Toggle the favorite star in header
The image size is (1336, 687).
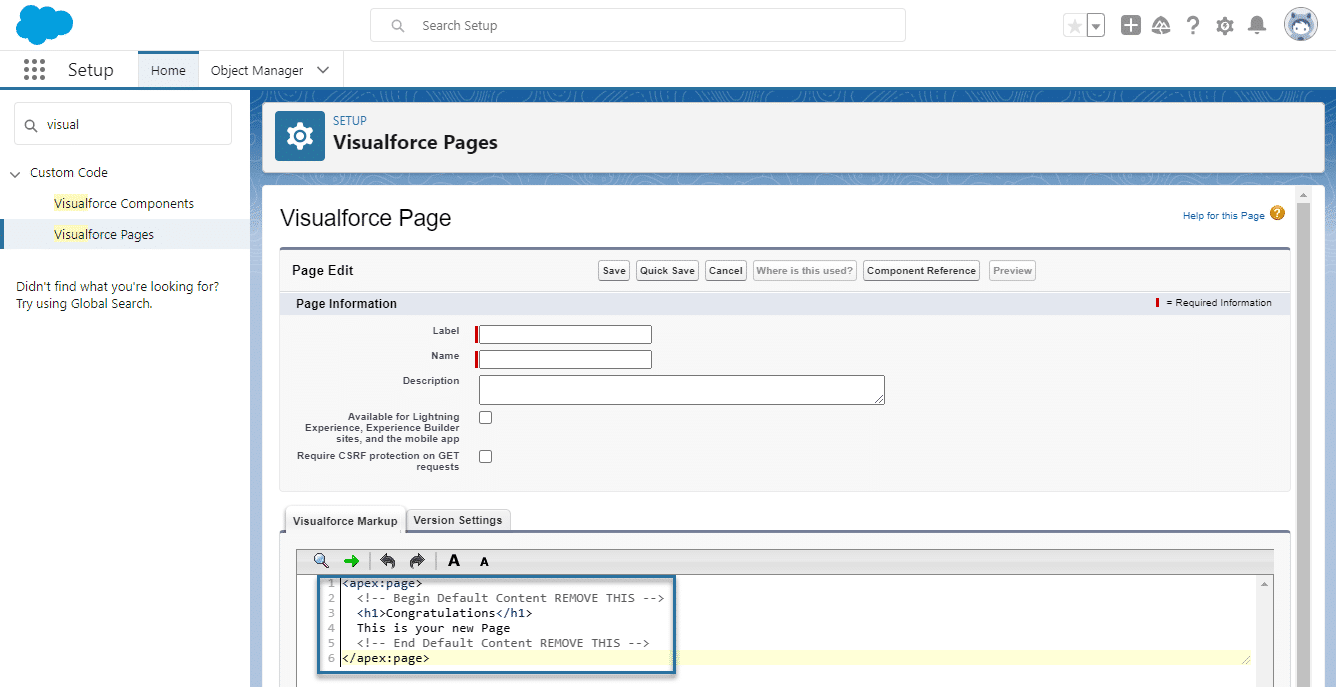point(1076,24)
